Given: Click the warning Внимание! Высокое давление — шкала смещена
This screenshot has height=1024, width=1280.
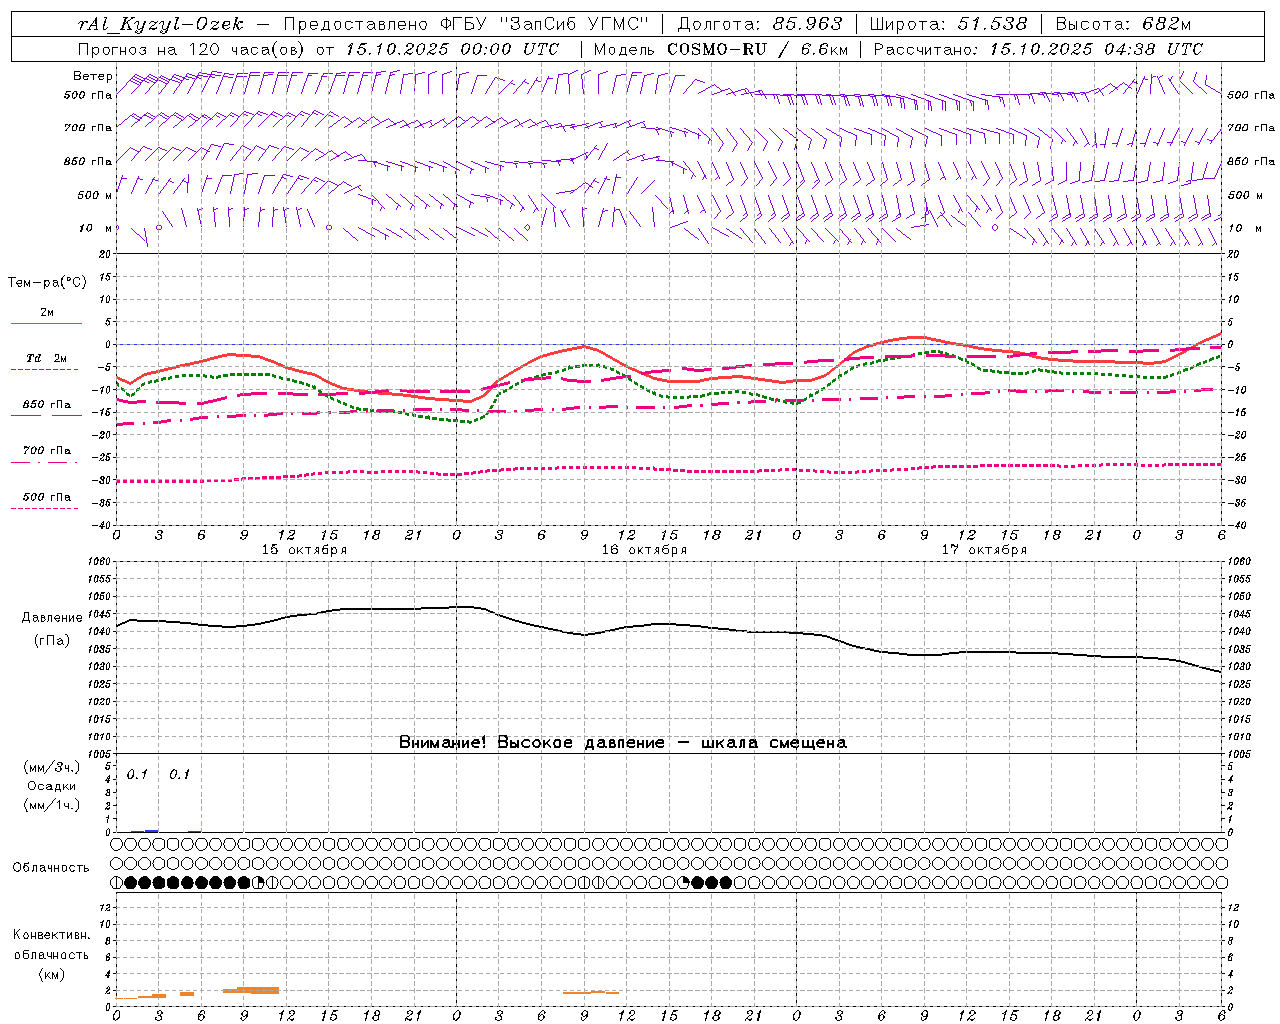Looking at the screenshot, I should coord(623,743).
